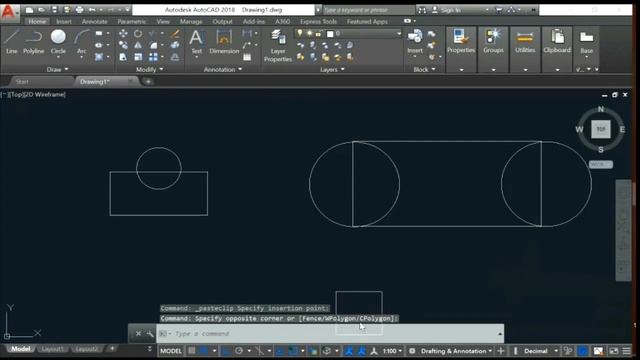Open the Parametric ribbon tab

click(131, 21)
